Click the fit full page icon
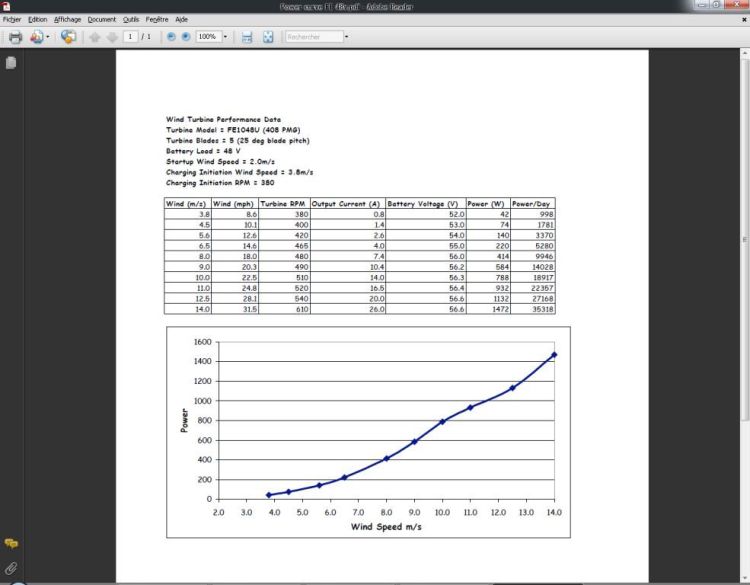The height and width of the screenshot is (585, 750). click(268, 37)
